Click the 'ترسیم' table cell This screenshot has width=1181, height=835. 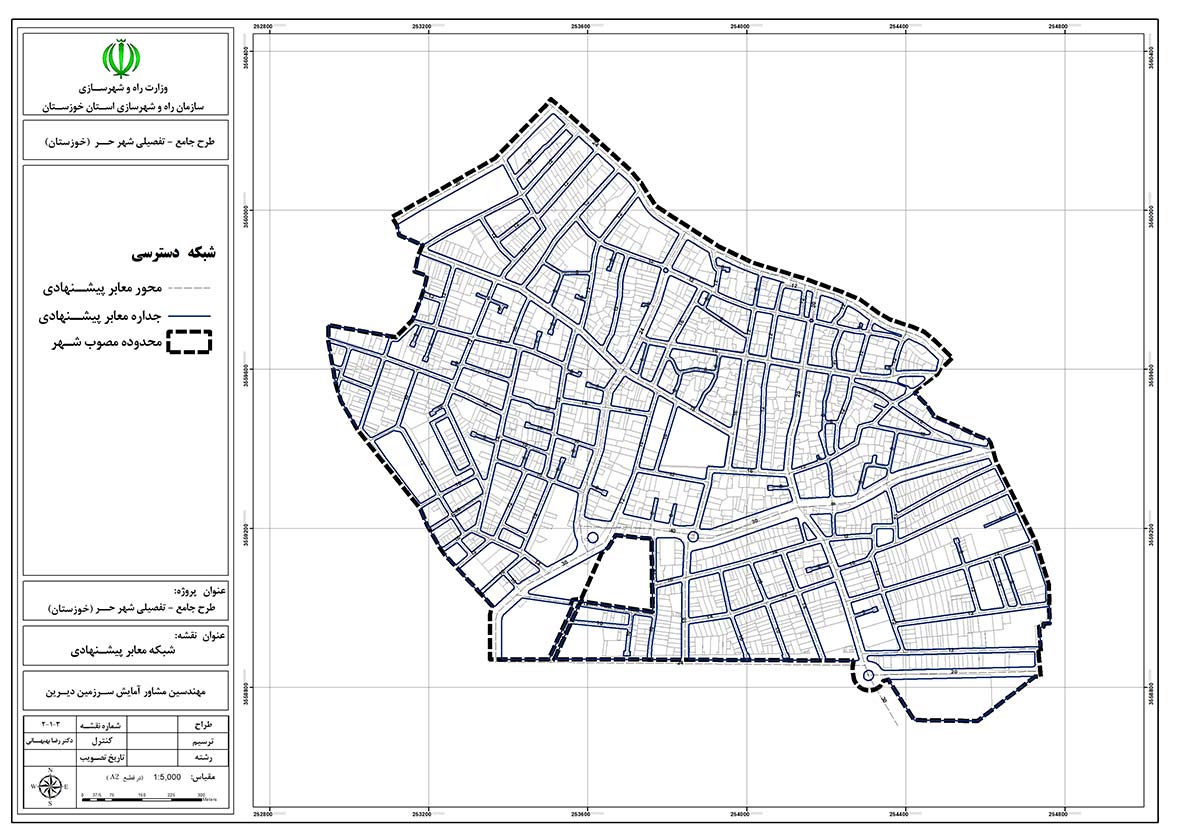pyautogui.click(x=203, y=741)
